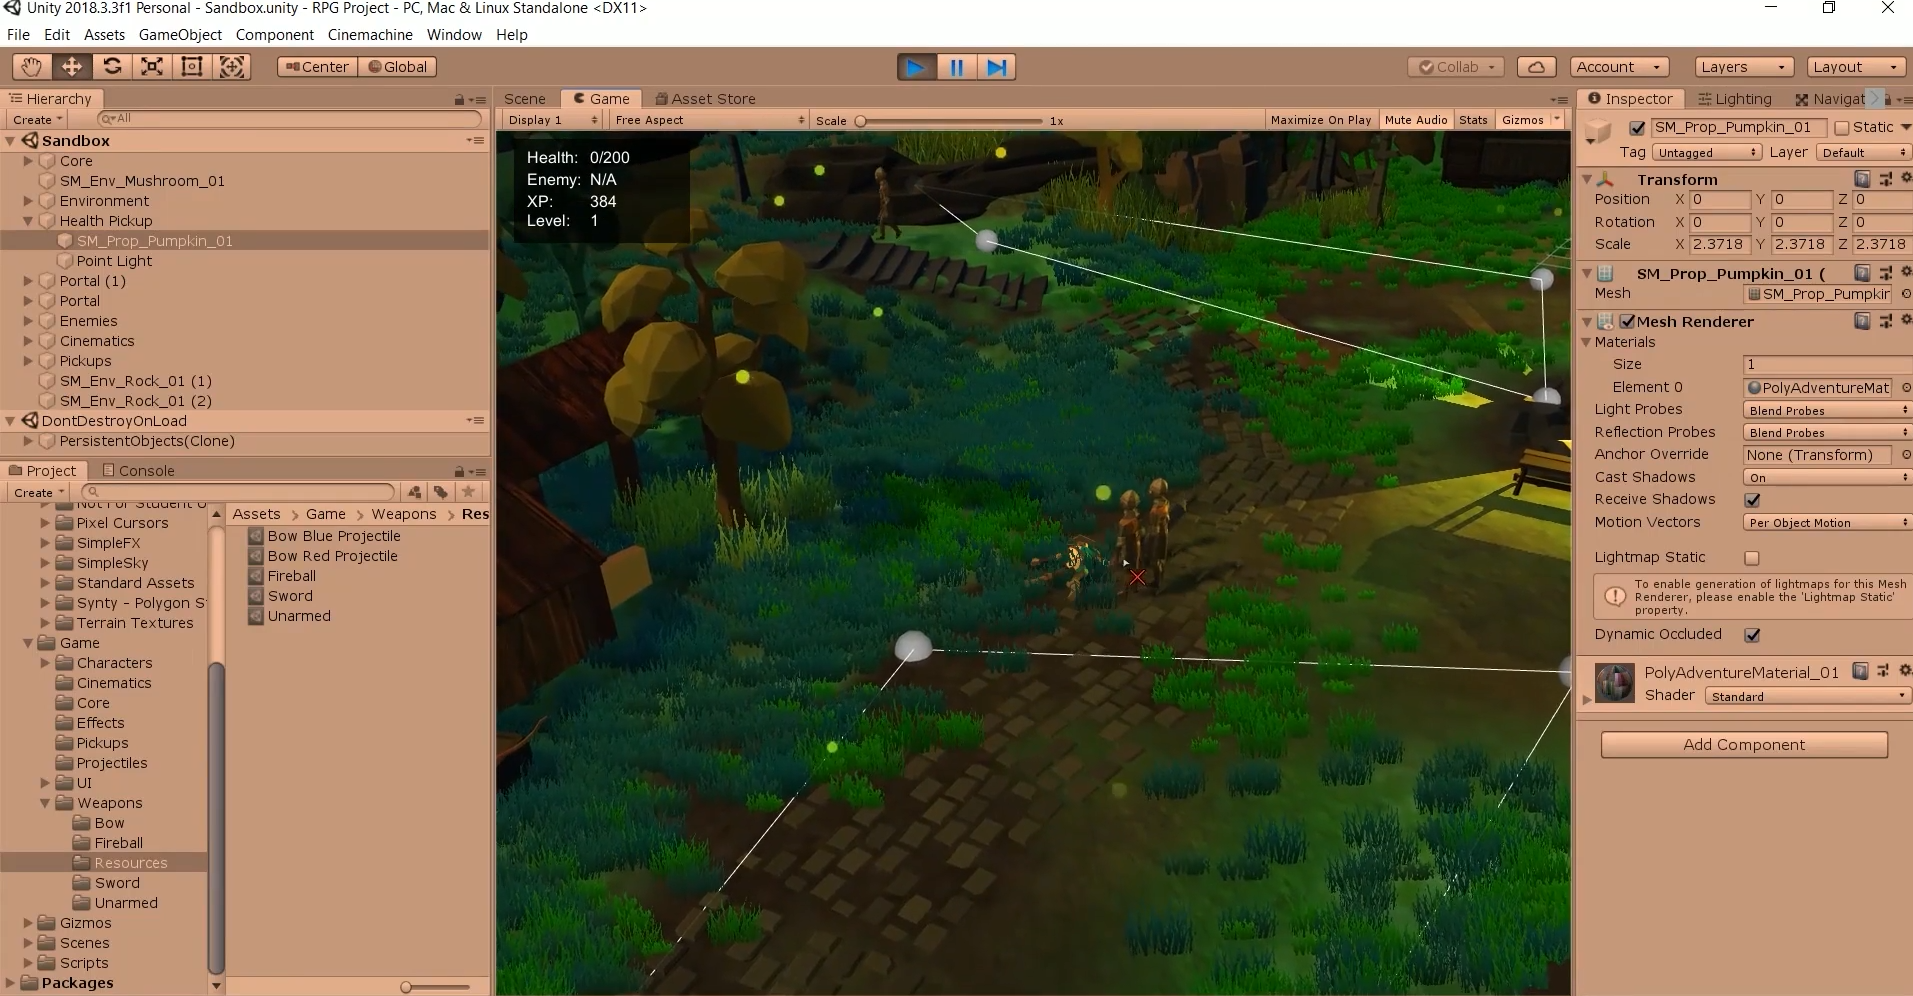Uncheck the SM_Prop_Pumpkin_01 active checkbox
Viewport: 1913px width, 996px height.
1638,128
